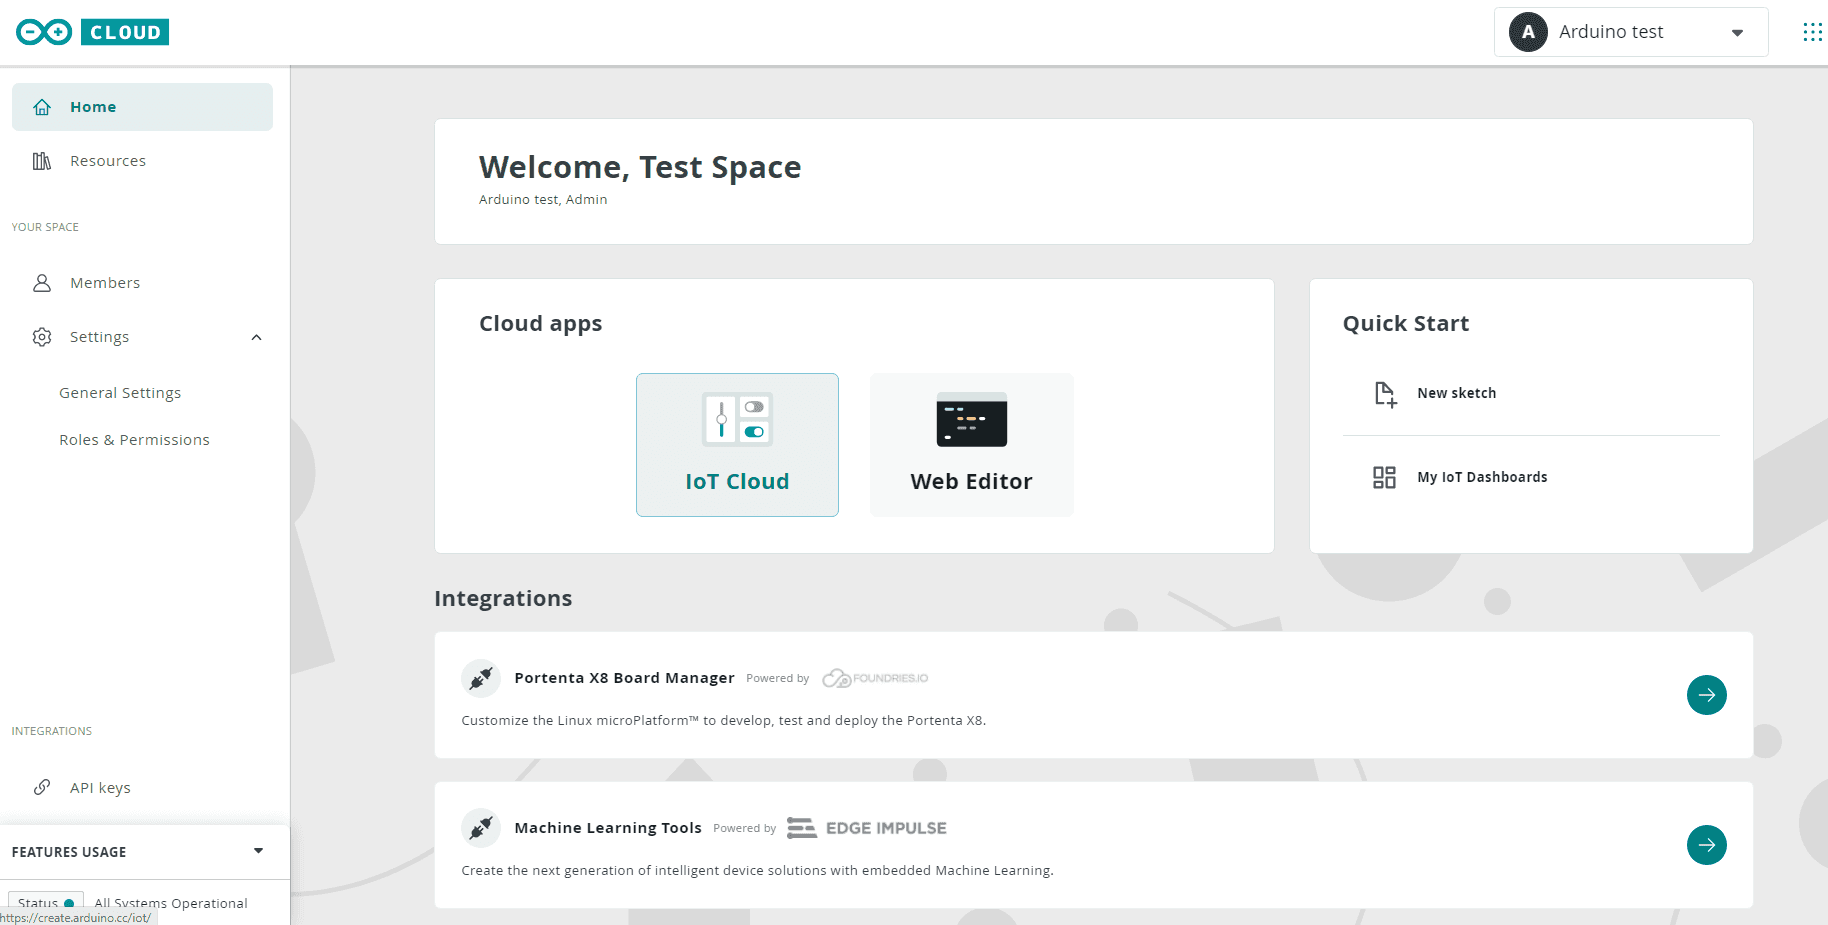Open the Members page

(x=105, y=283)
